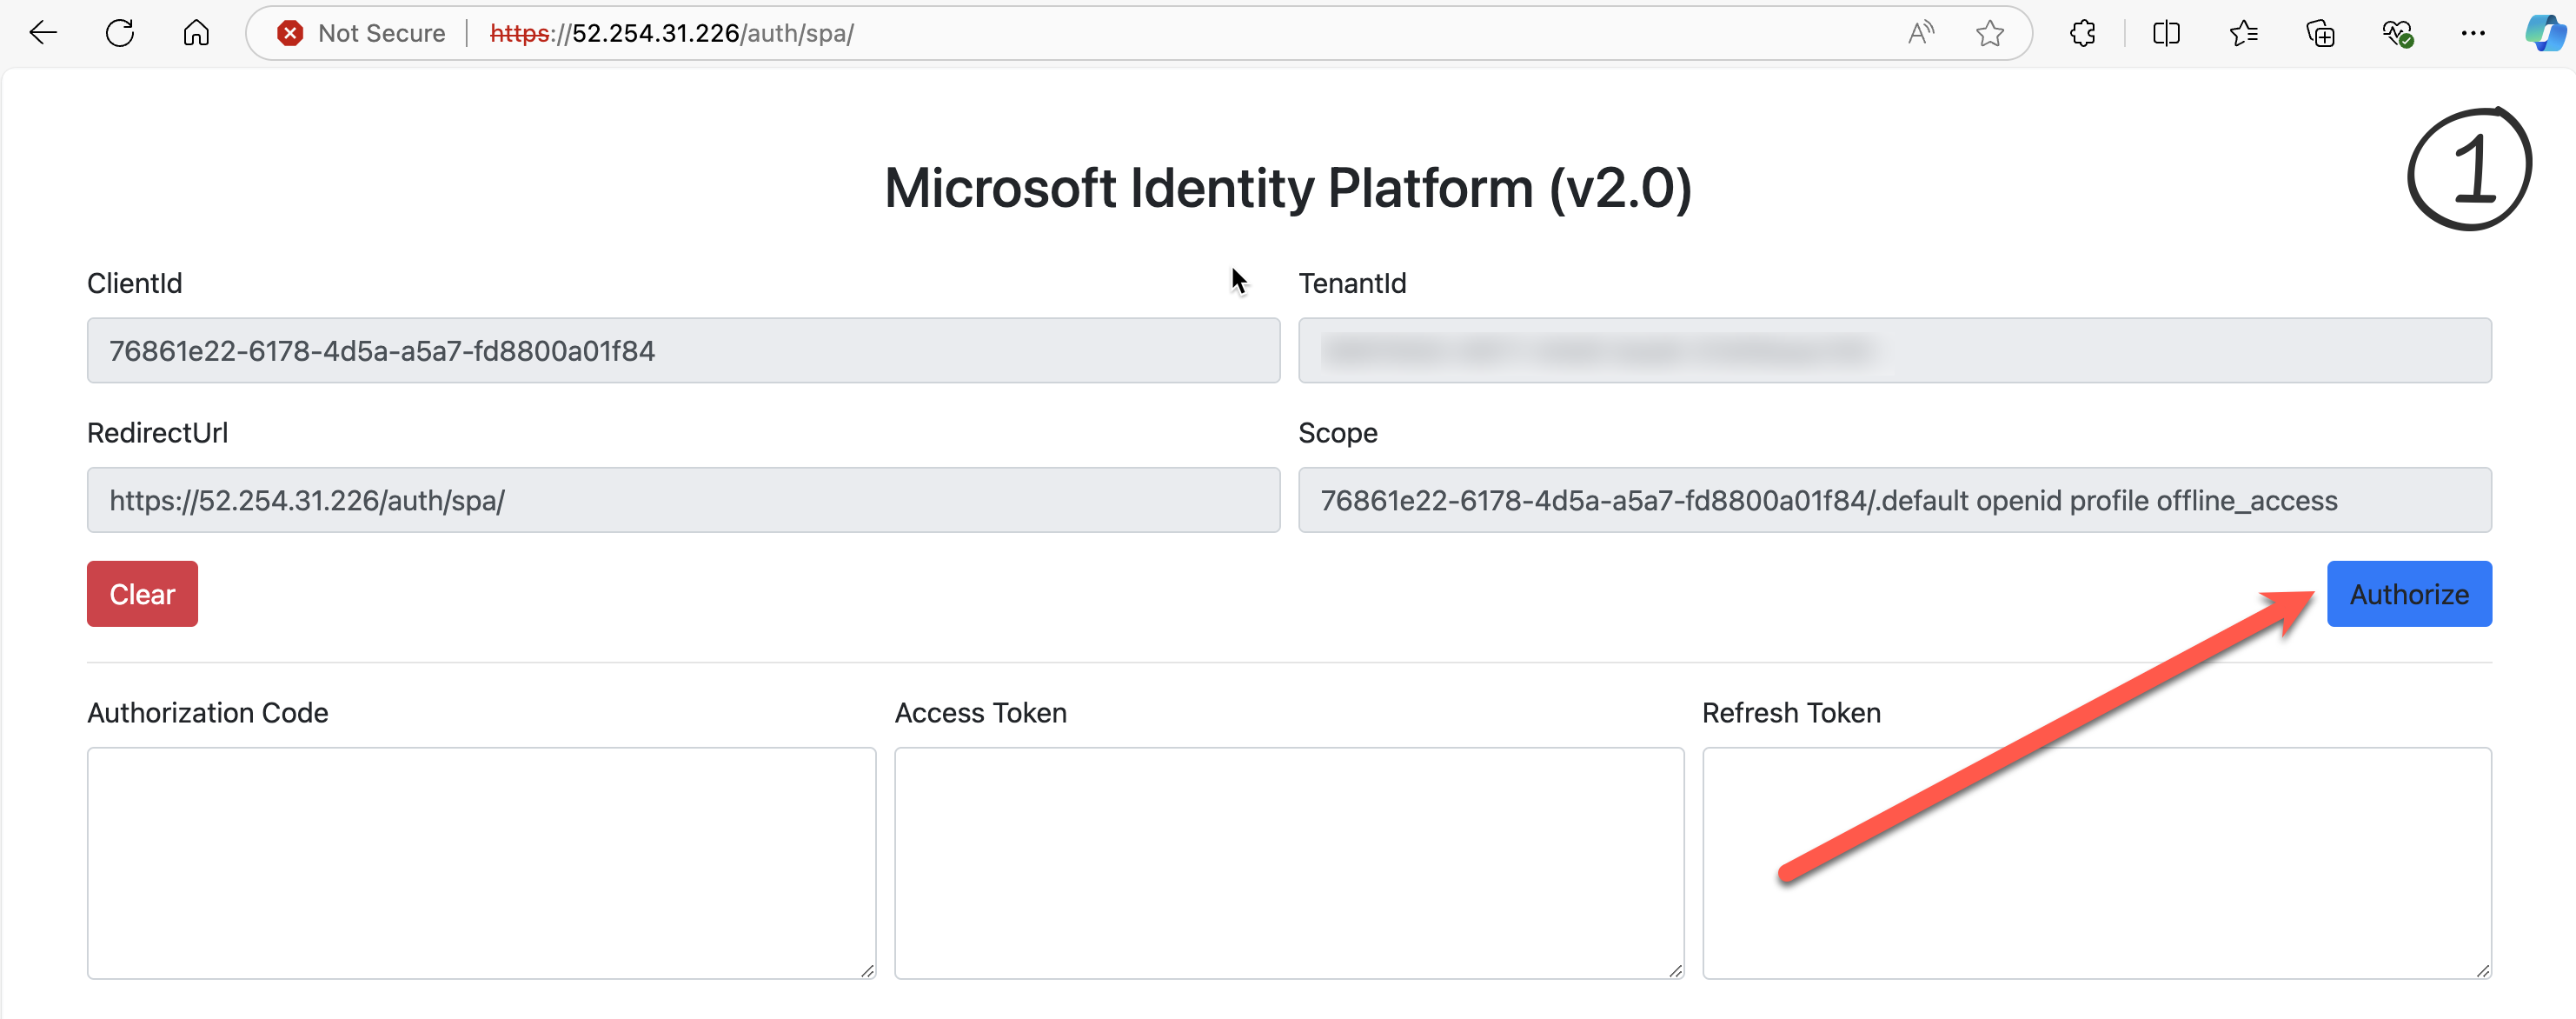Open the Extensions puzzle icon
The height and width of the screenshot is (1019, 2576).
click(x=2083, y=33)
